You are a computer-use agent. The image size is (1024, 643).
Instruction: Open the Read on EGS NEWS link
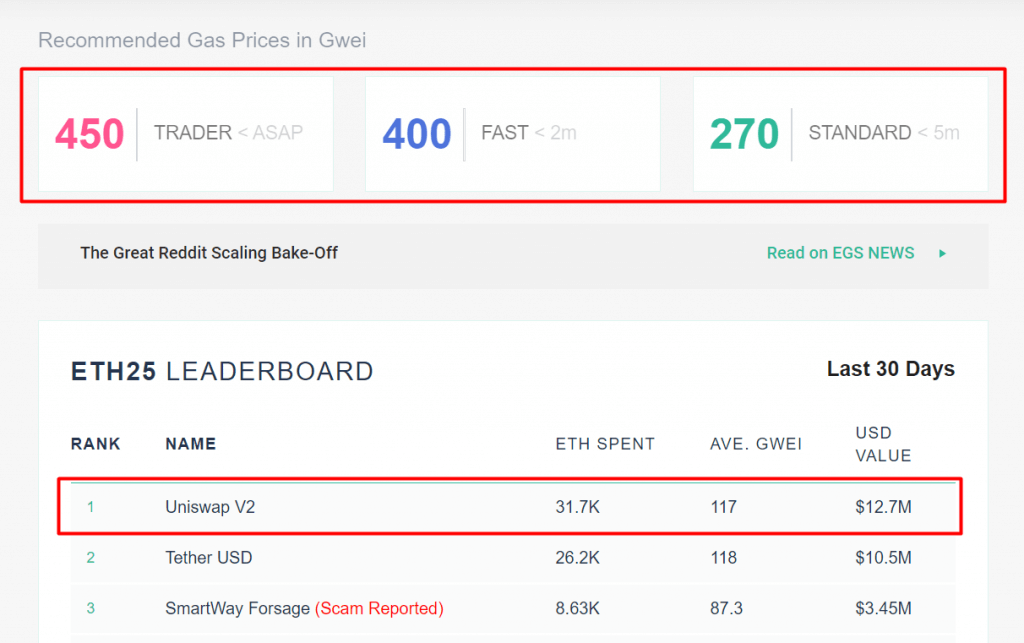point(840,254)
